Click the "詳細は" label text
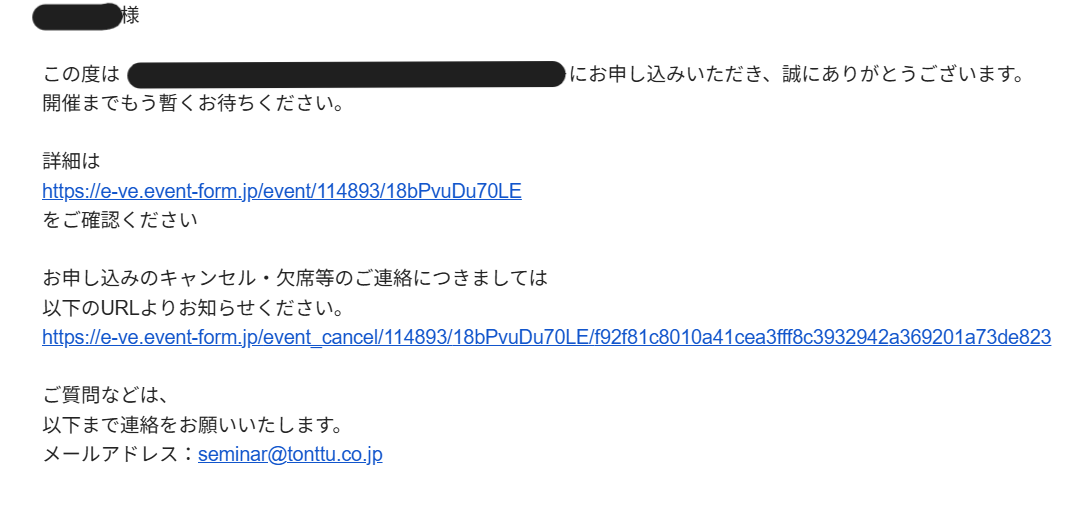Viewport: 1091px width, 518px height. pos(71,161)
